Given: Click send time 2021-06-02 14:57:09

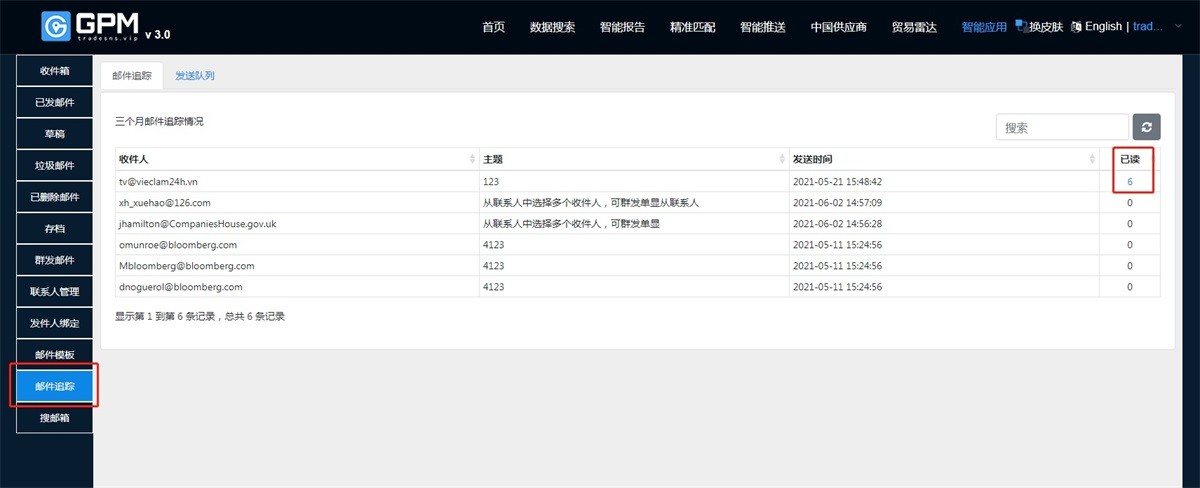Looking at the screenshot, I should pyautogui.click(x=837, y=202).
